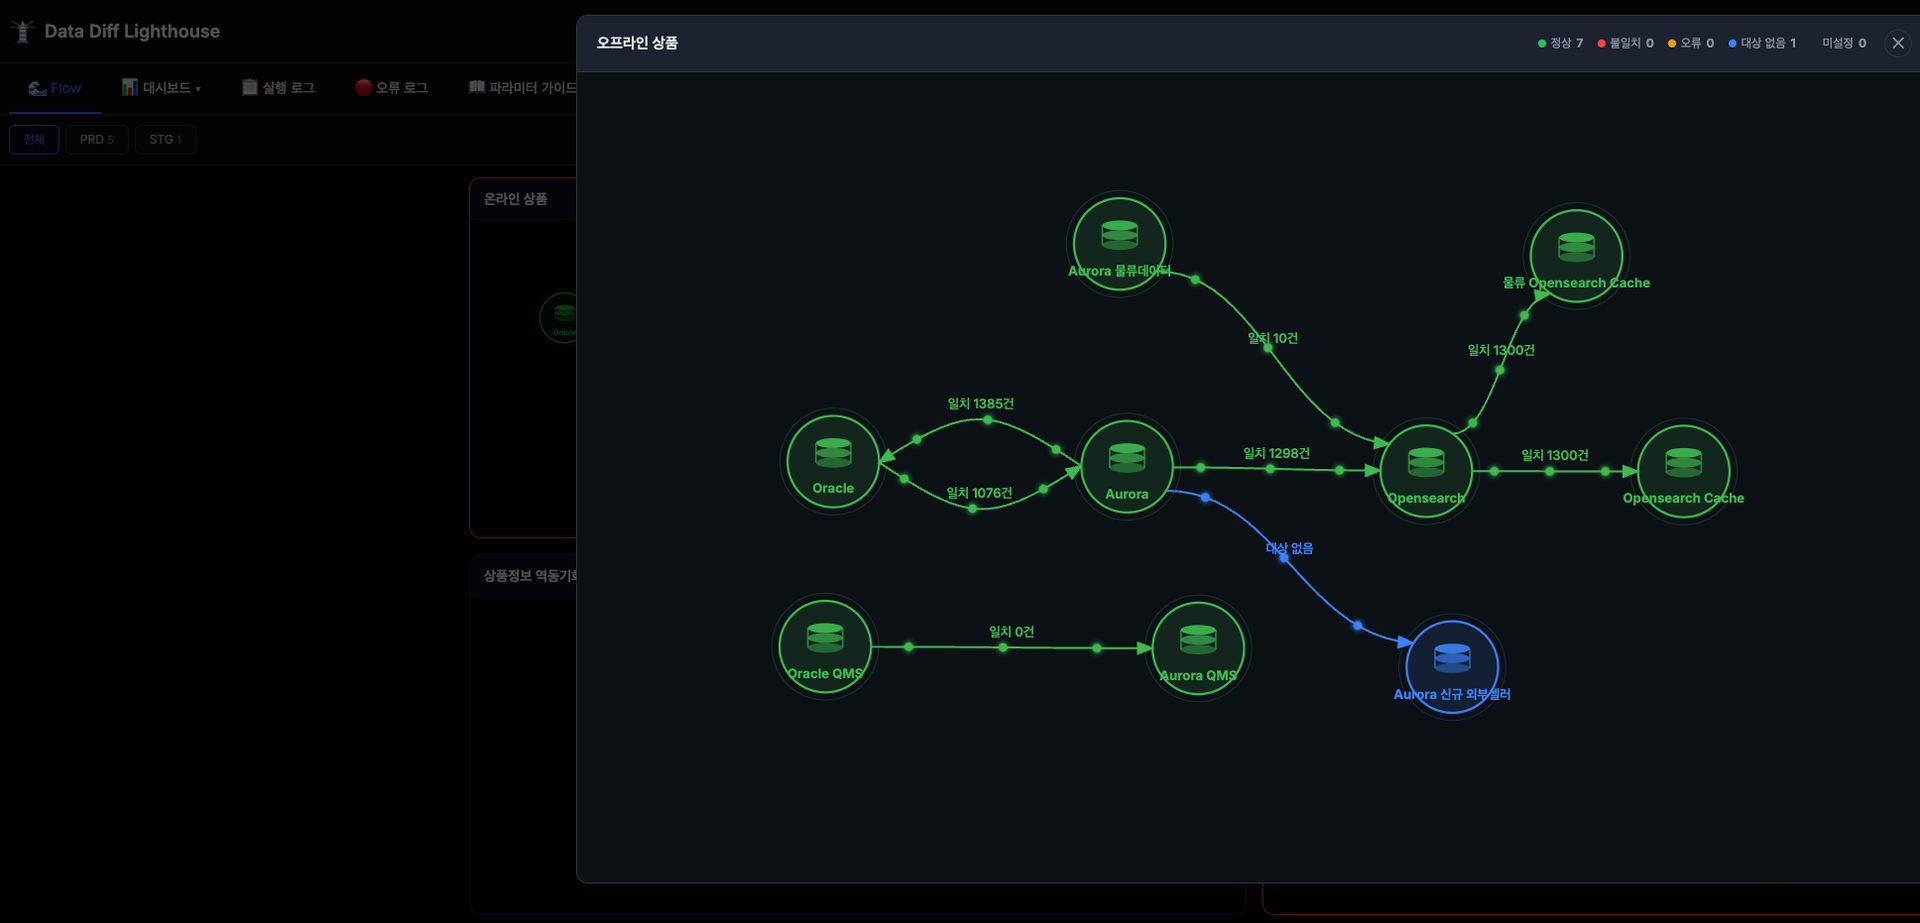
Task: Select the 물류 Opensearch Cache node
Action: point(1577,256)
